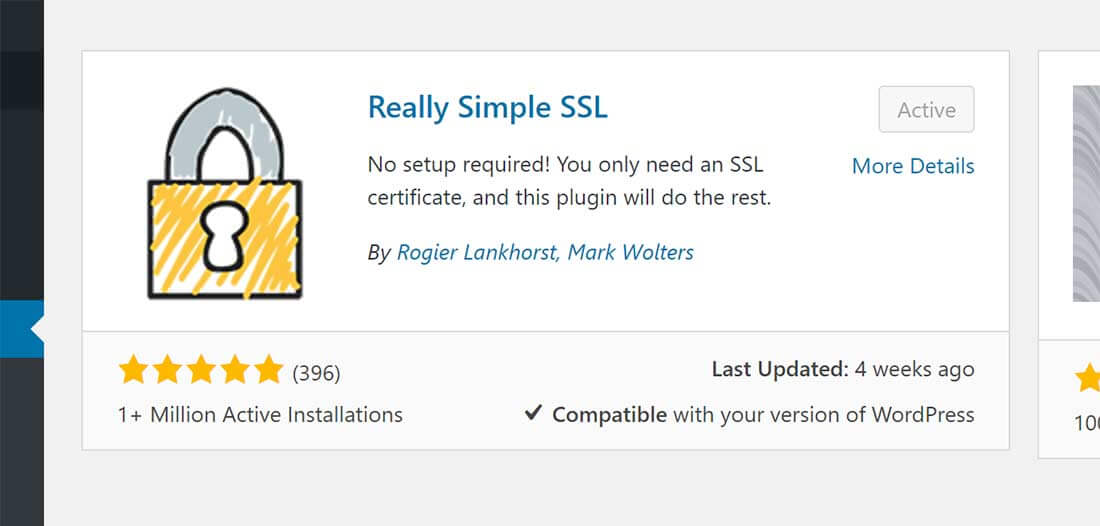Select the darker sidebar item at top

(22, 80)
